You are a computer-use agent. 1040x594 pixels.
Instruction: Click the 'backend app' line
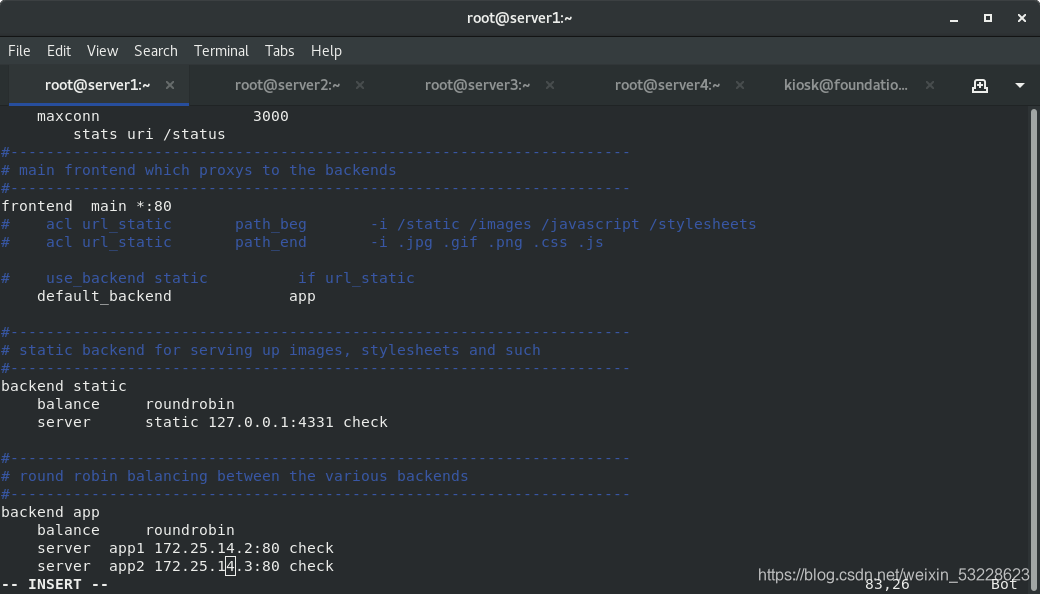point(50,512)
